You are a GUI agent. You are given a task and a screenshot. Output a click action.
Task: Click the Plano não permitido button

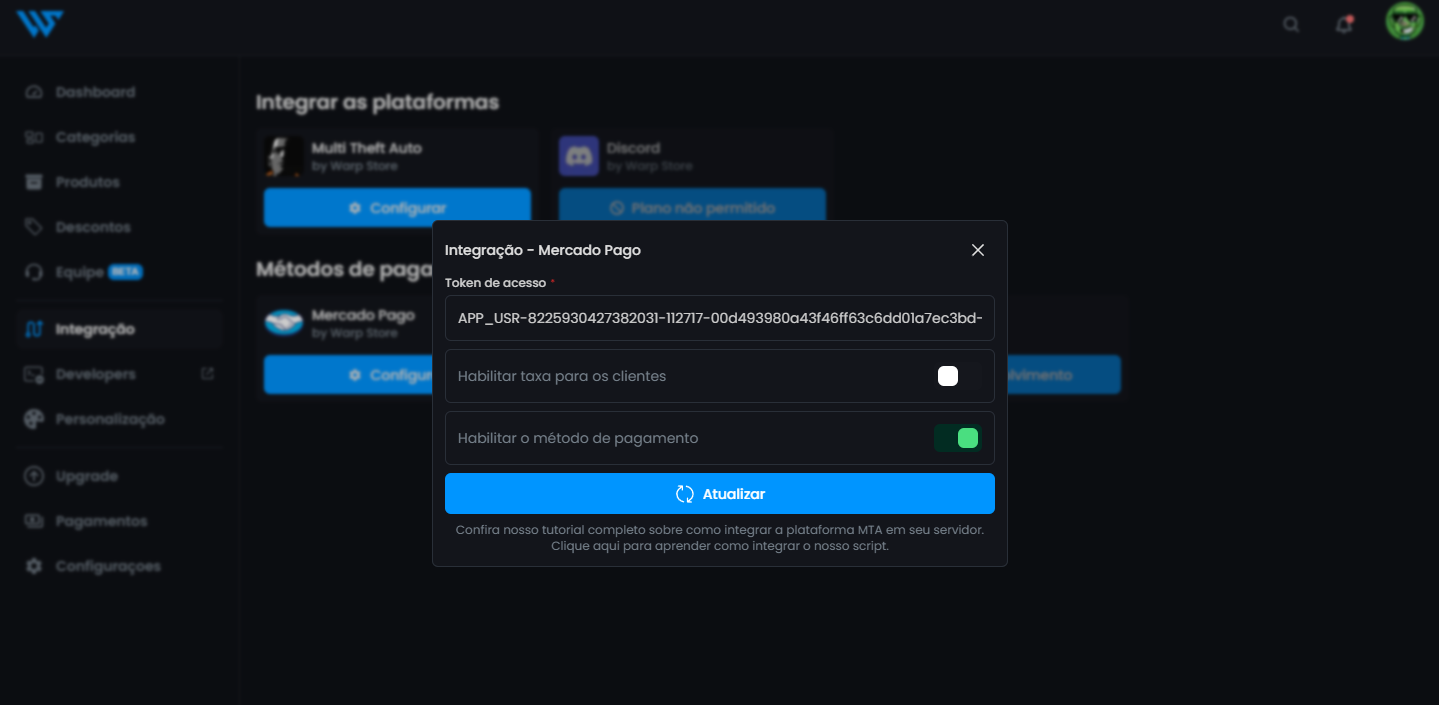click(x=692, y=208)
